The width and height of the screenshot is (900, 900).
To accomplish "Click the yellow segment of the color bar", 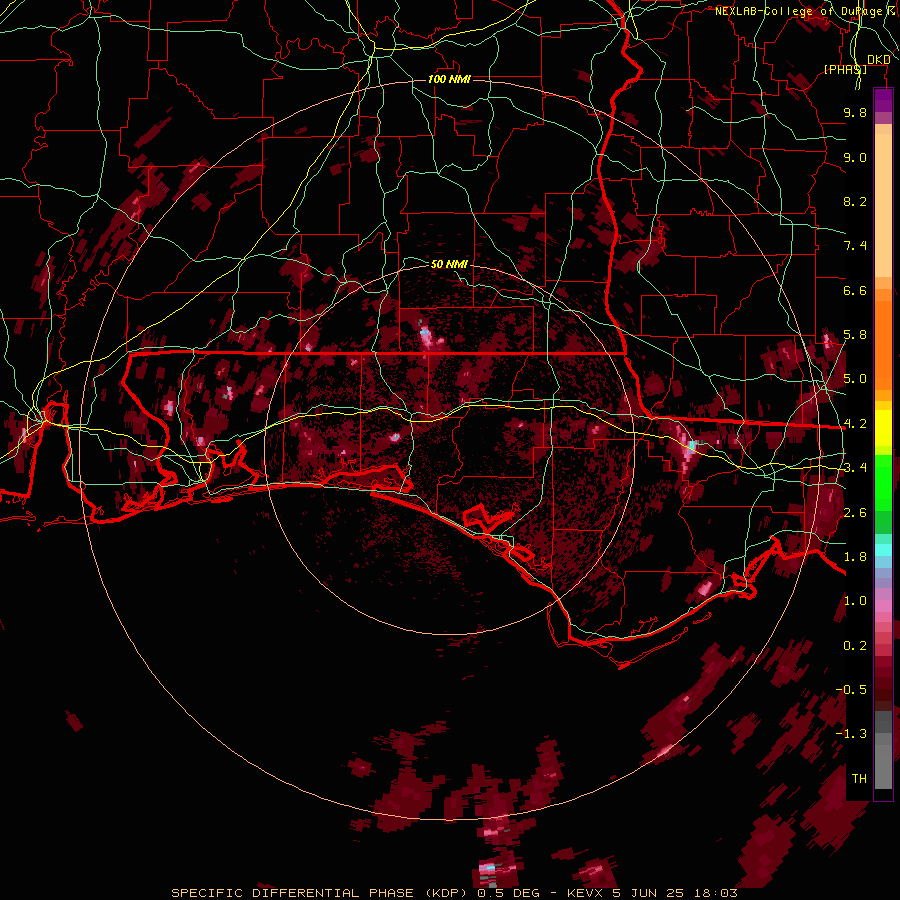I will [x=883, y=428].
